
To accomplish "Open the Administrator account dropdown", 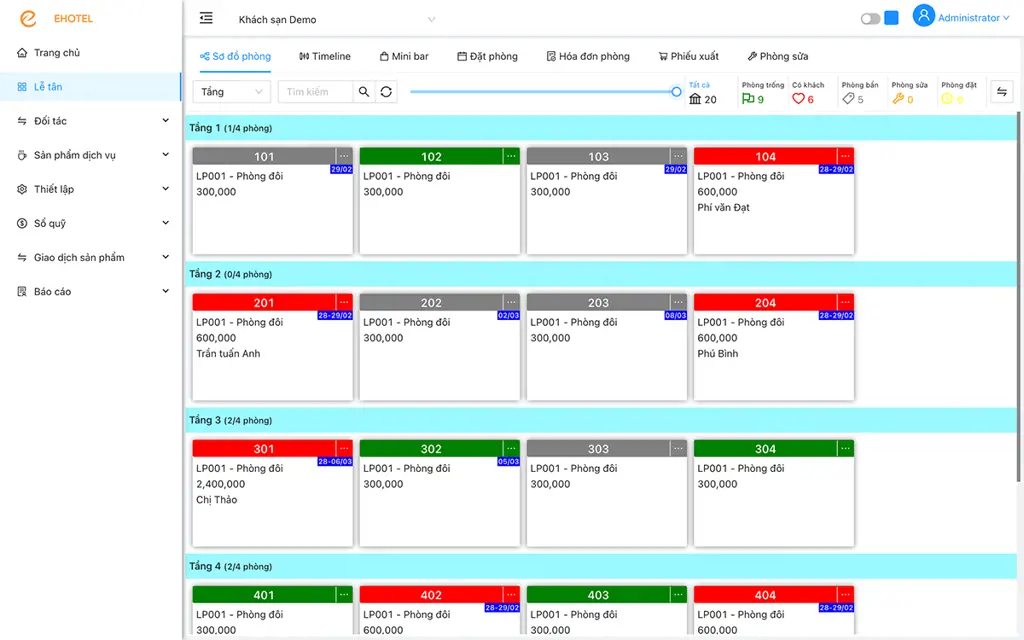I will pyautogui.click(x=973, y=18).
